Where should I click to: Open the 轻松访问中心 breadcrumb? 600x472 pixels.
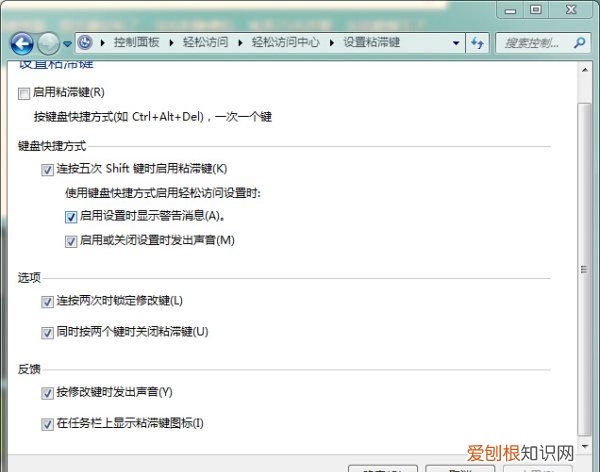click(x=285, y=42)
